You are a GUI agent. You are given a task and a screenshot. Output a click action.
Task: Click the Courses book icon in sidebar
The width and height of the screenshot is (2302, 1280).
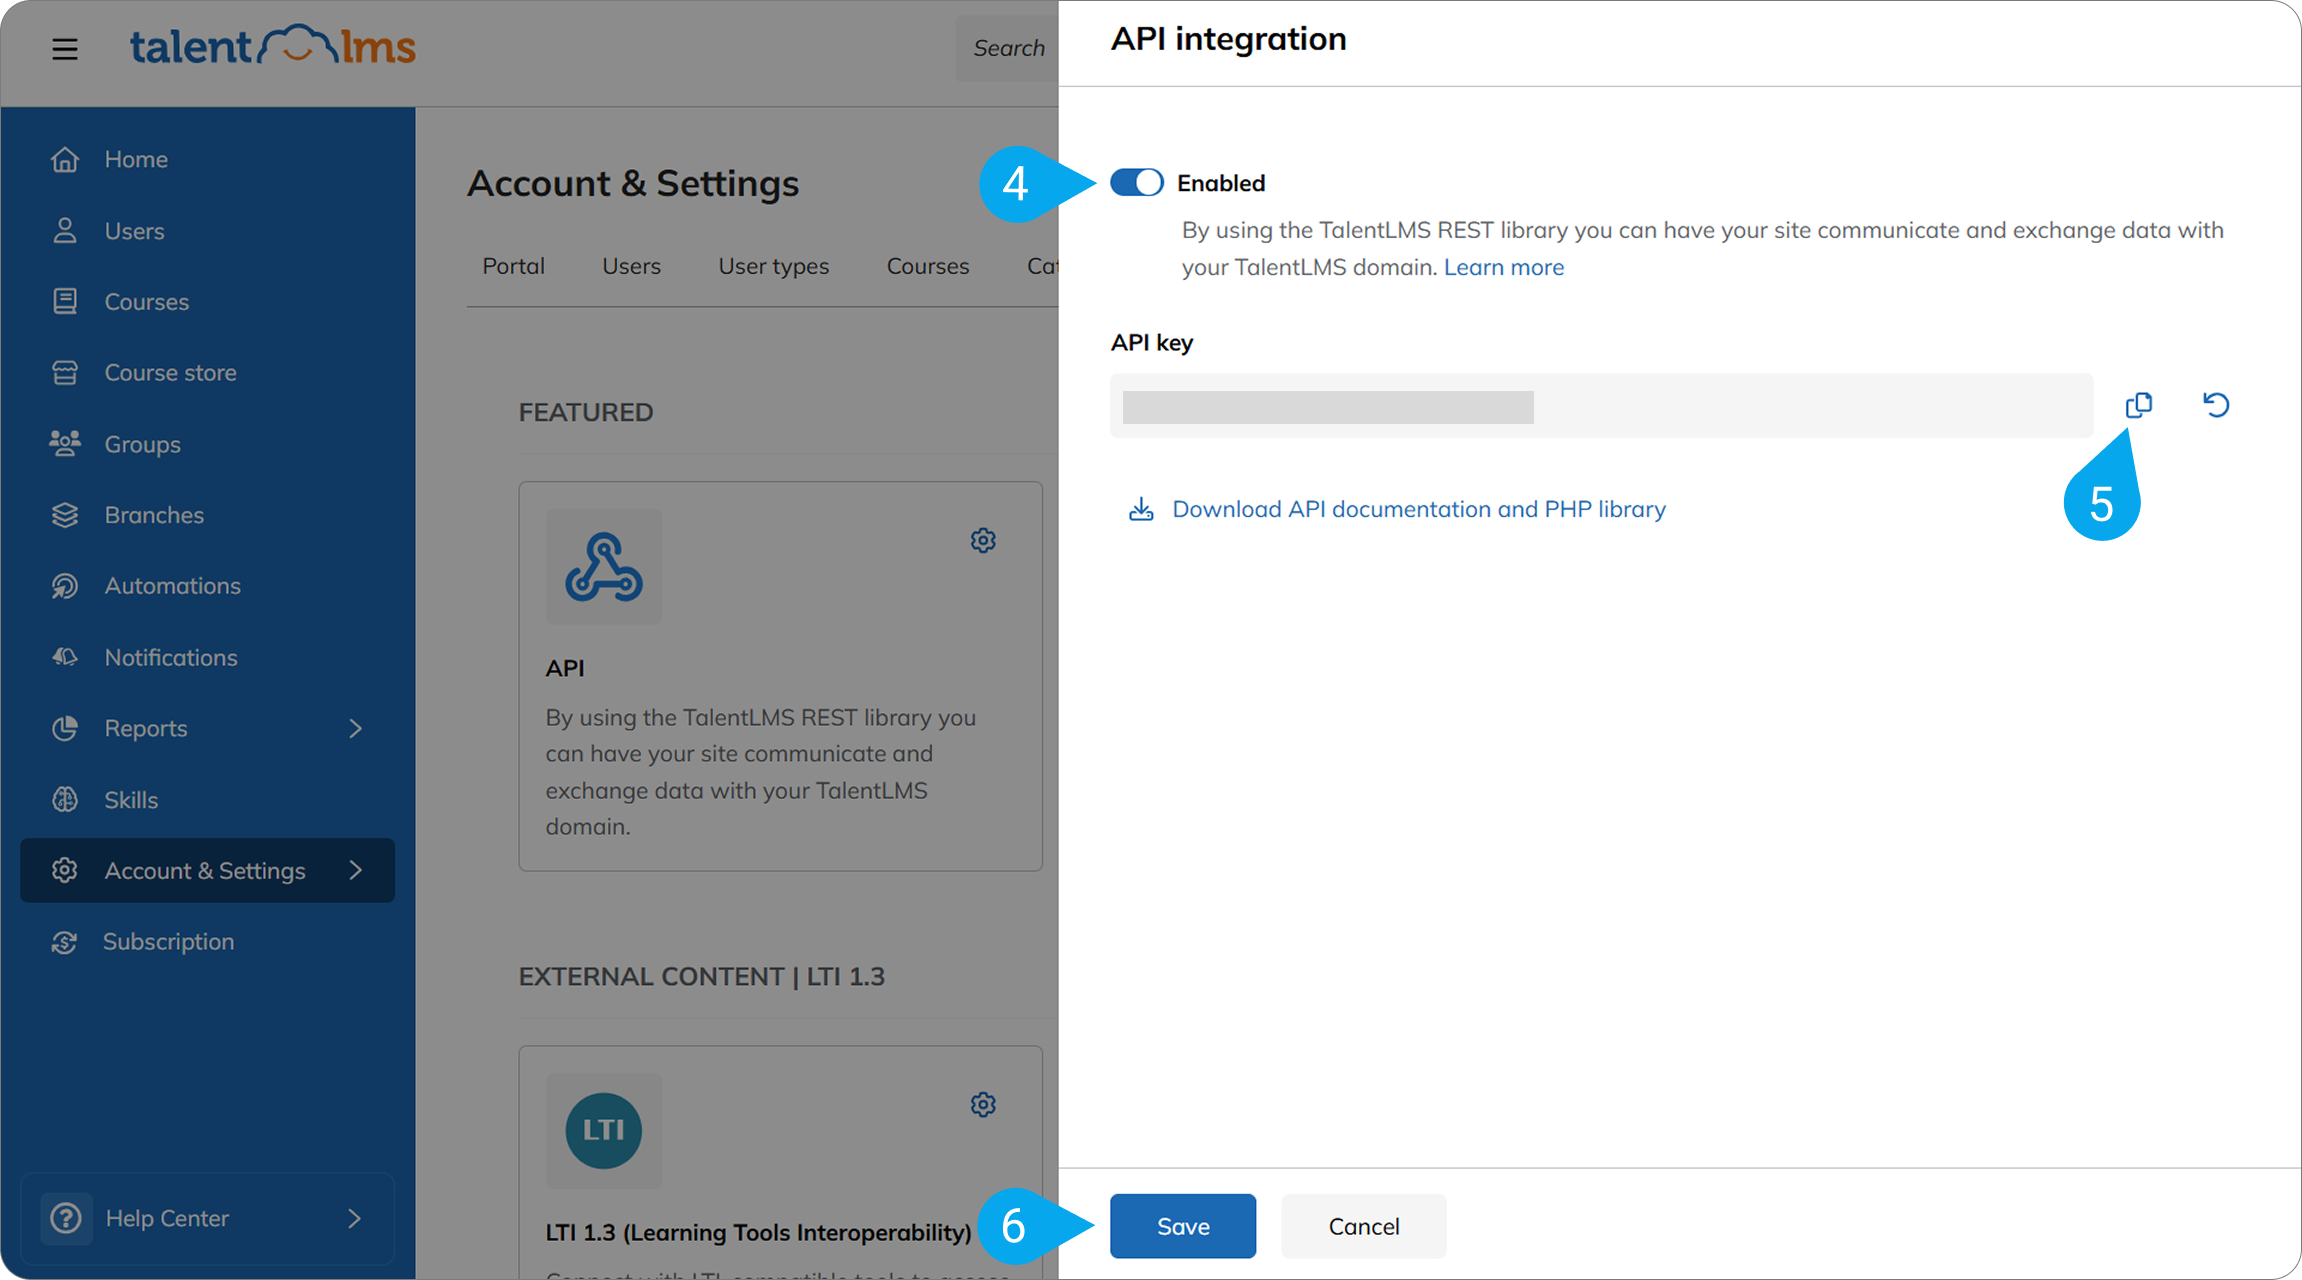pos(65,301)
